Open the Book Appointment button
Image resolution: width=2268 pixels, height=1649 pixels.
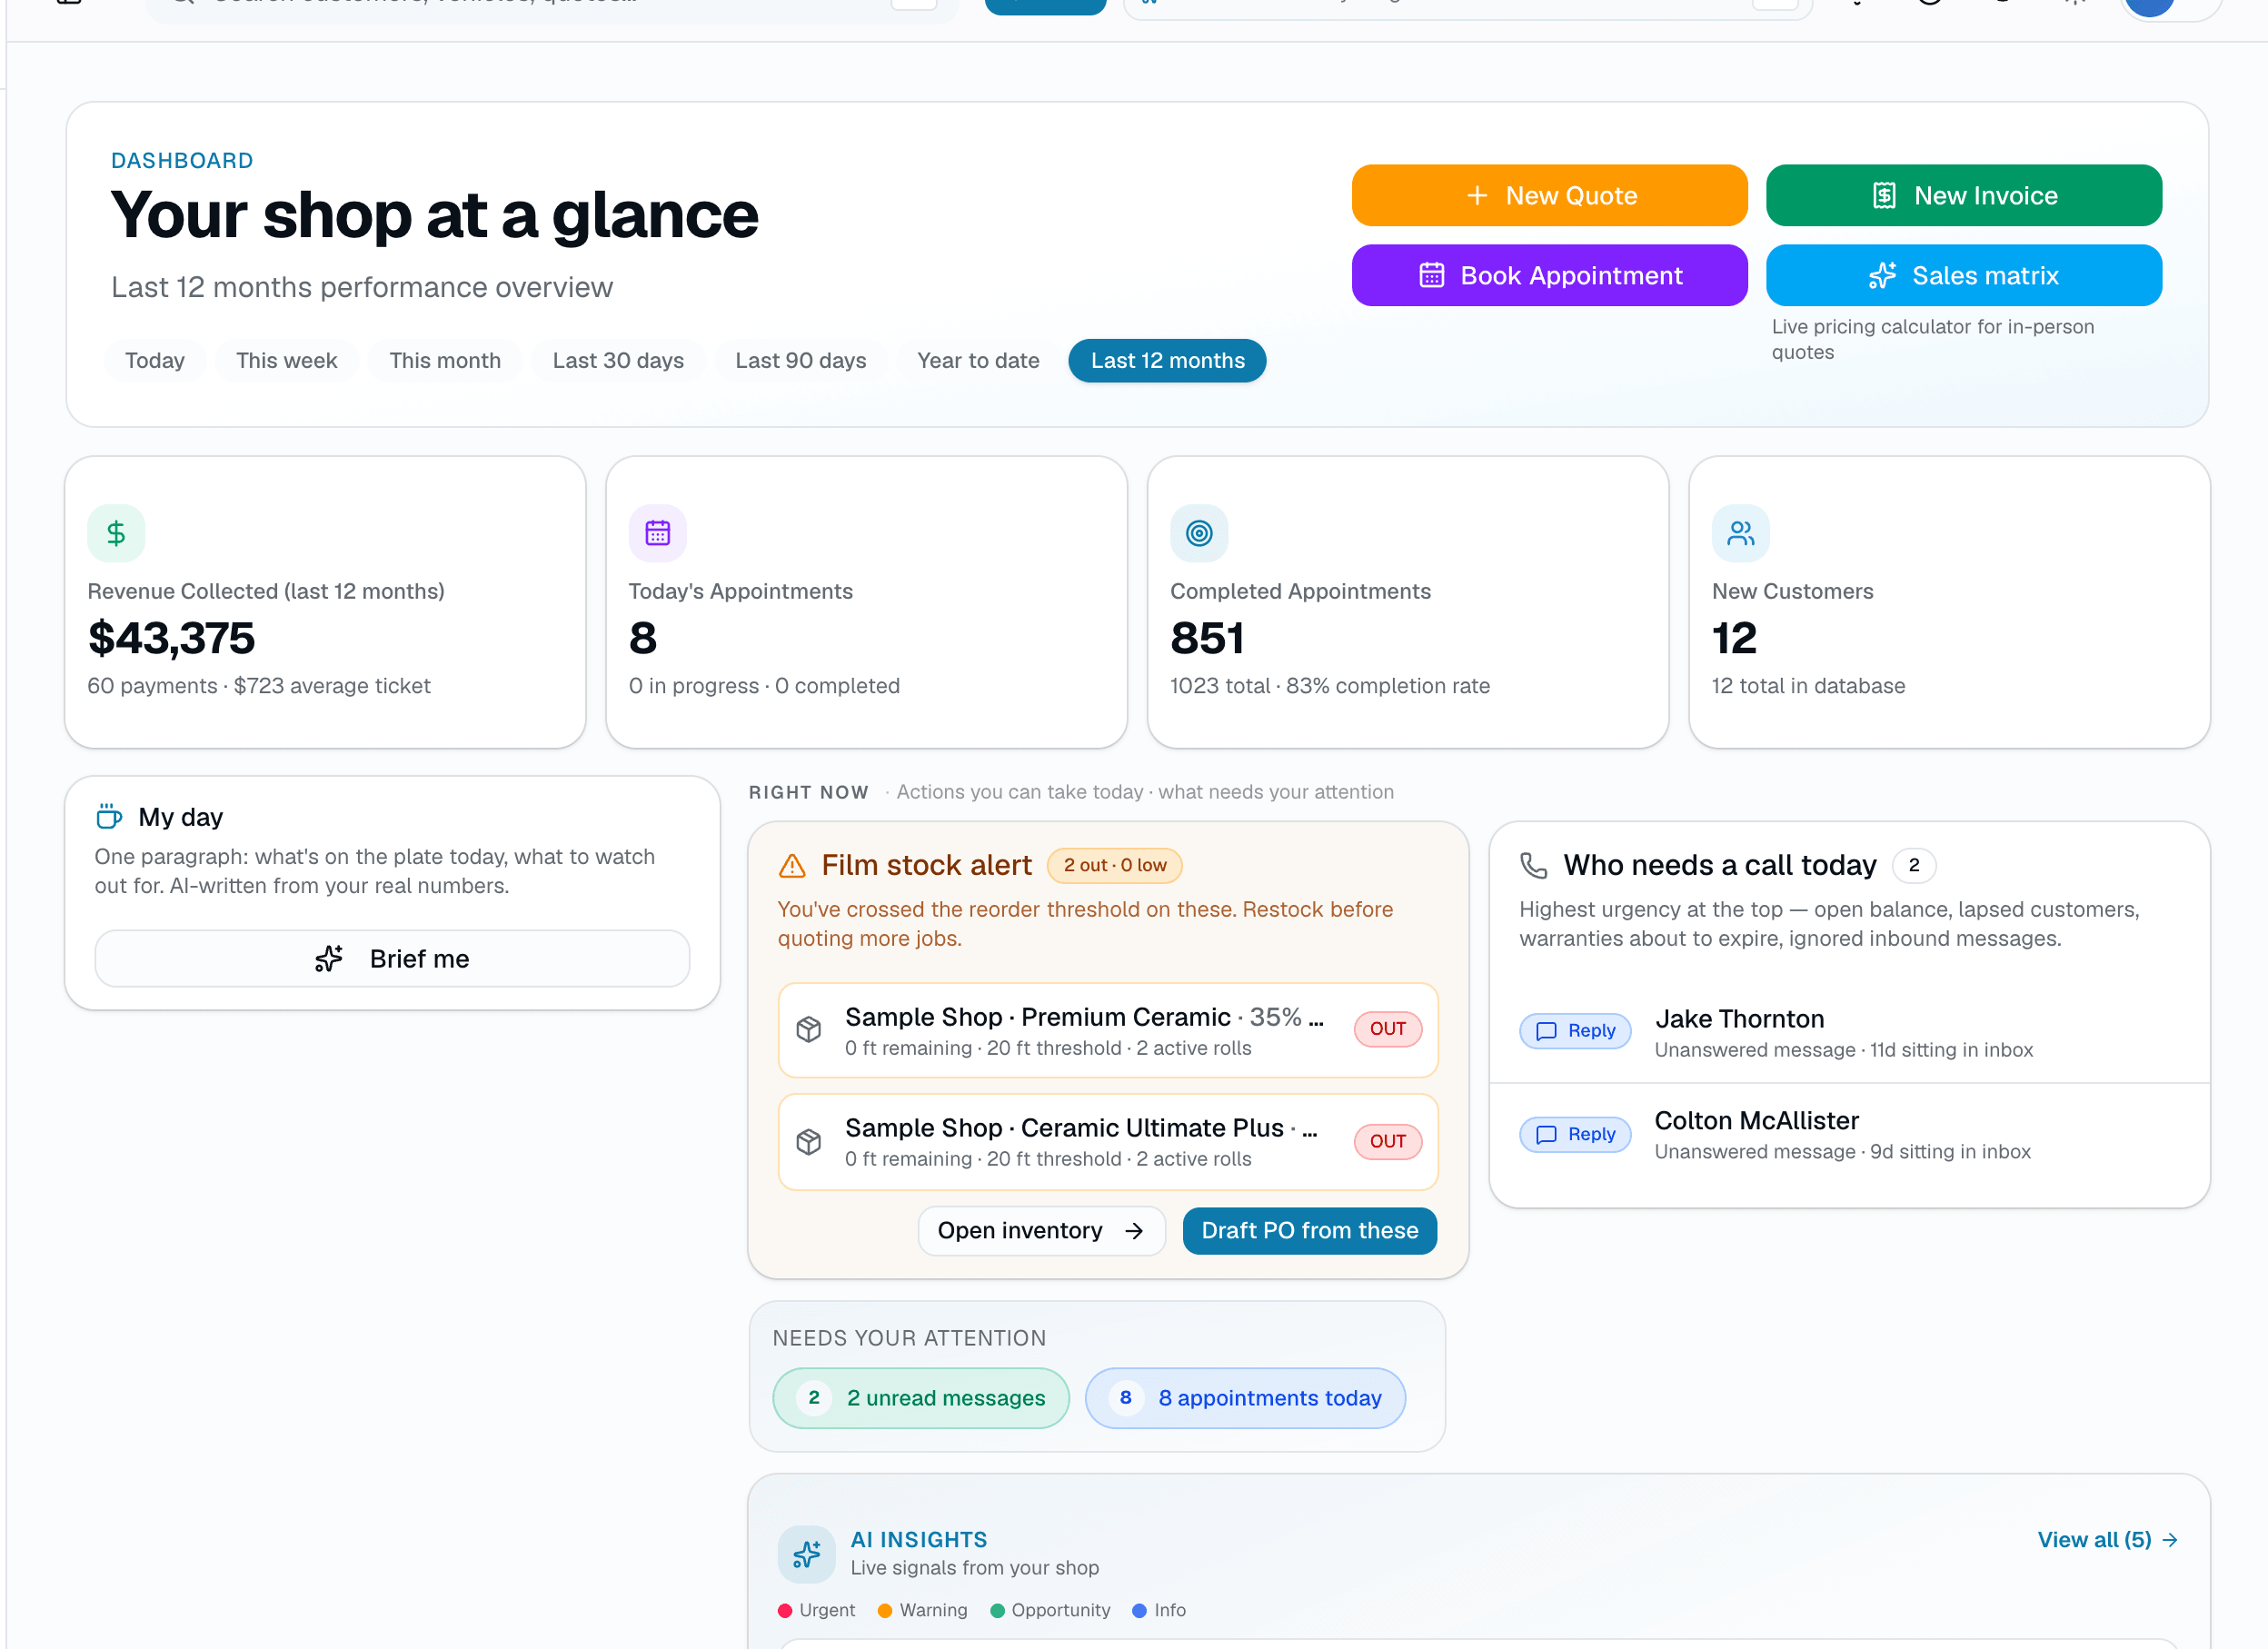pos(1549,276)
